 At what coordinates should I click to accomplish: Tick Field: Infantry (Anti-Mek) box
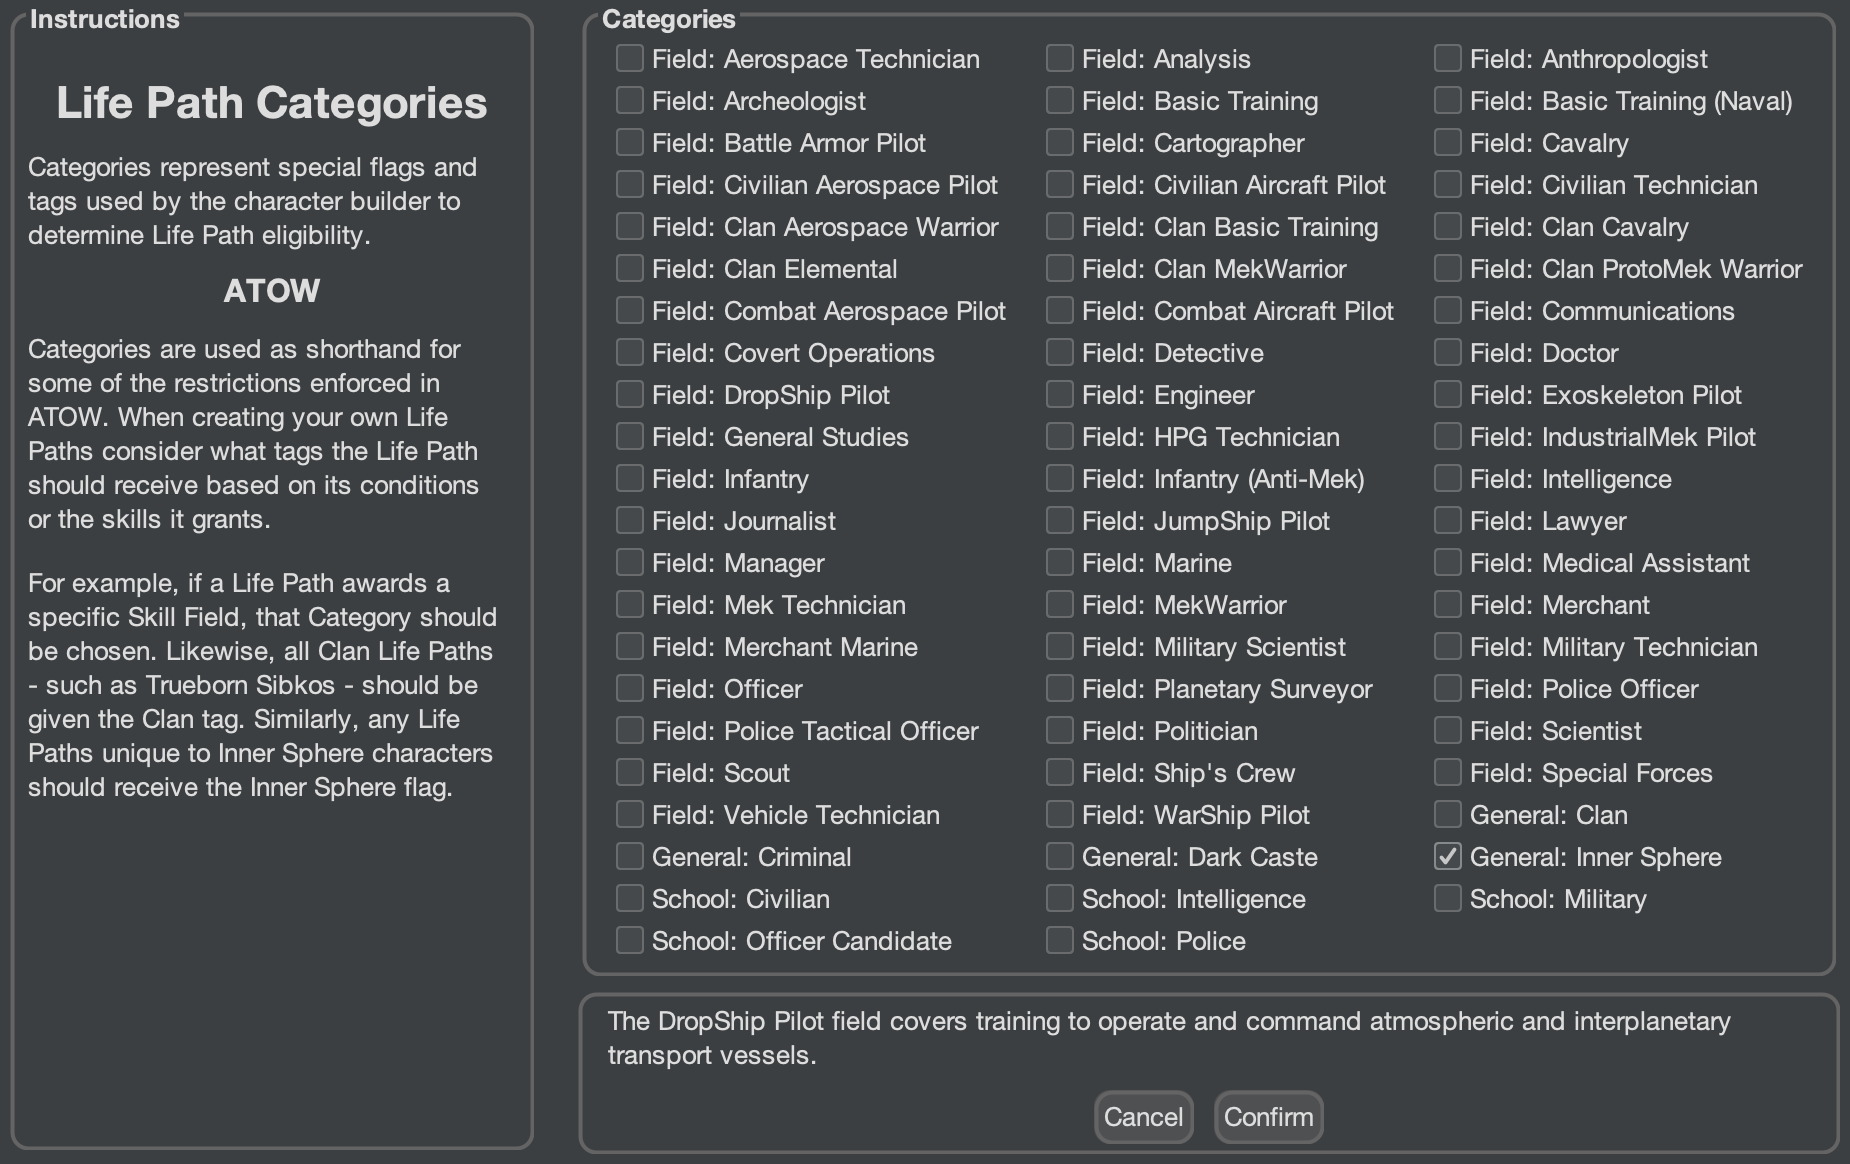(x=1060, y=479)
